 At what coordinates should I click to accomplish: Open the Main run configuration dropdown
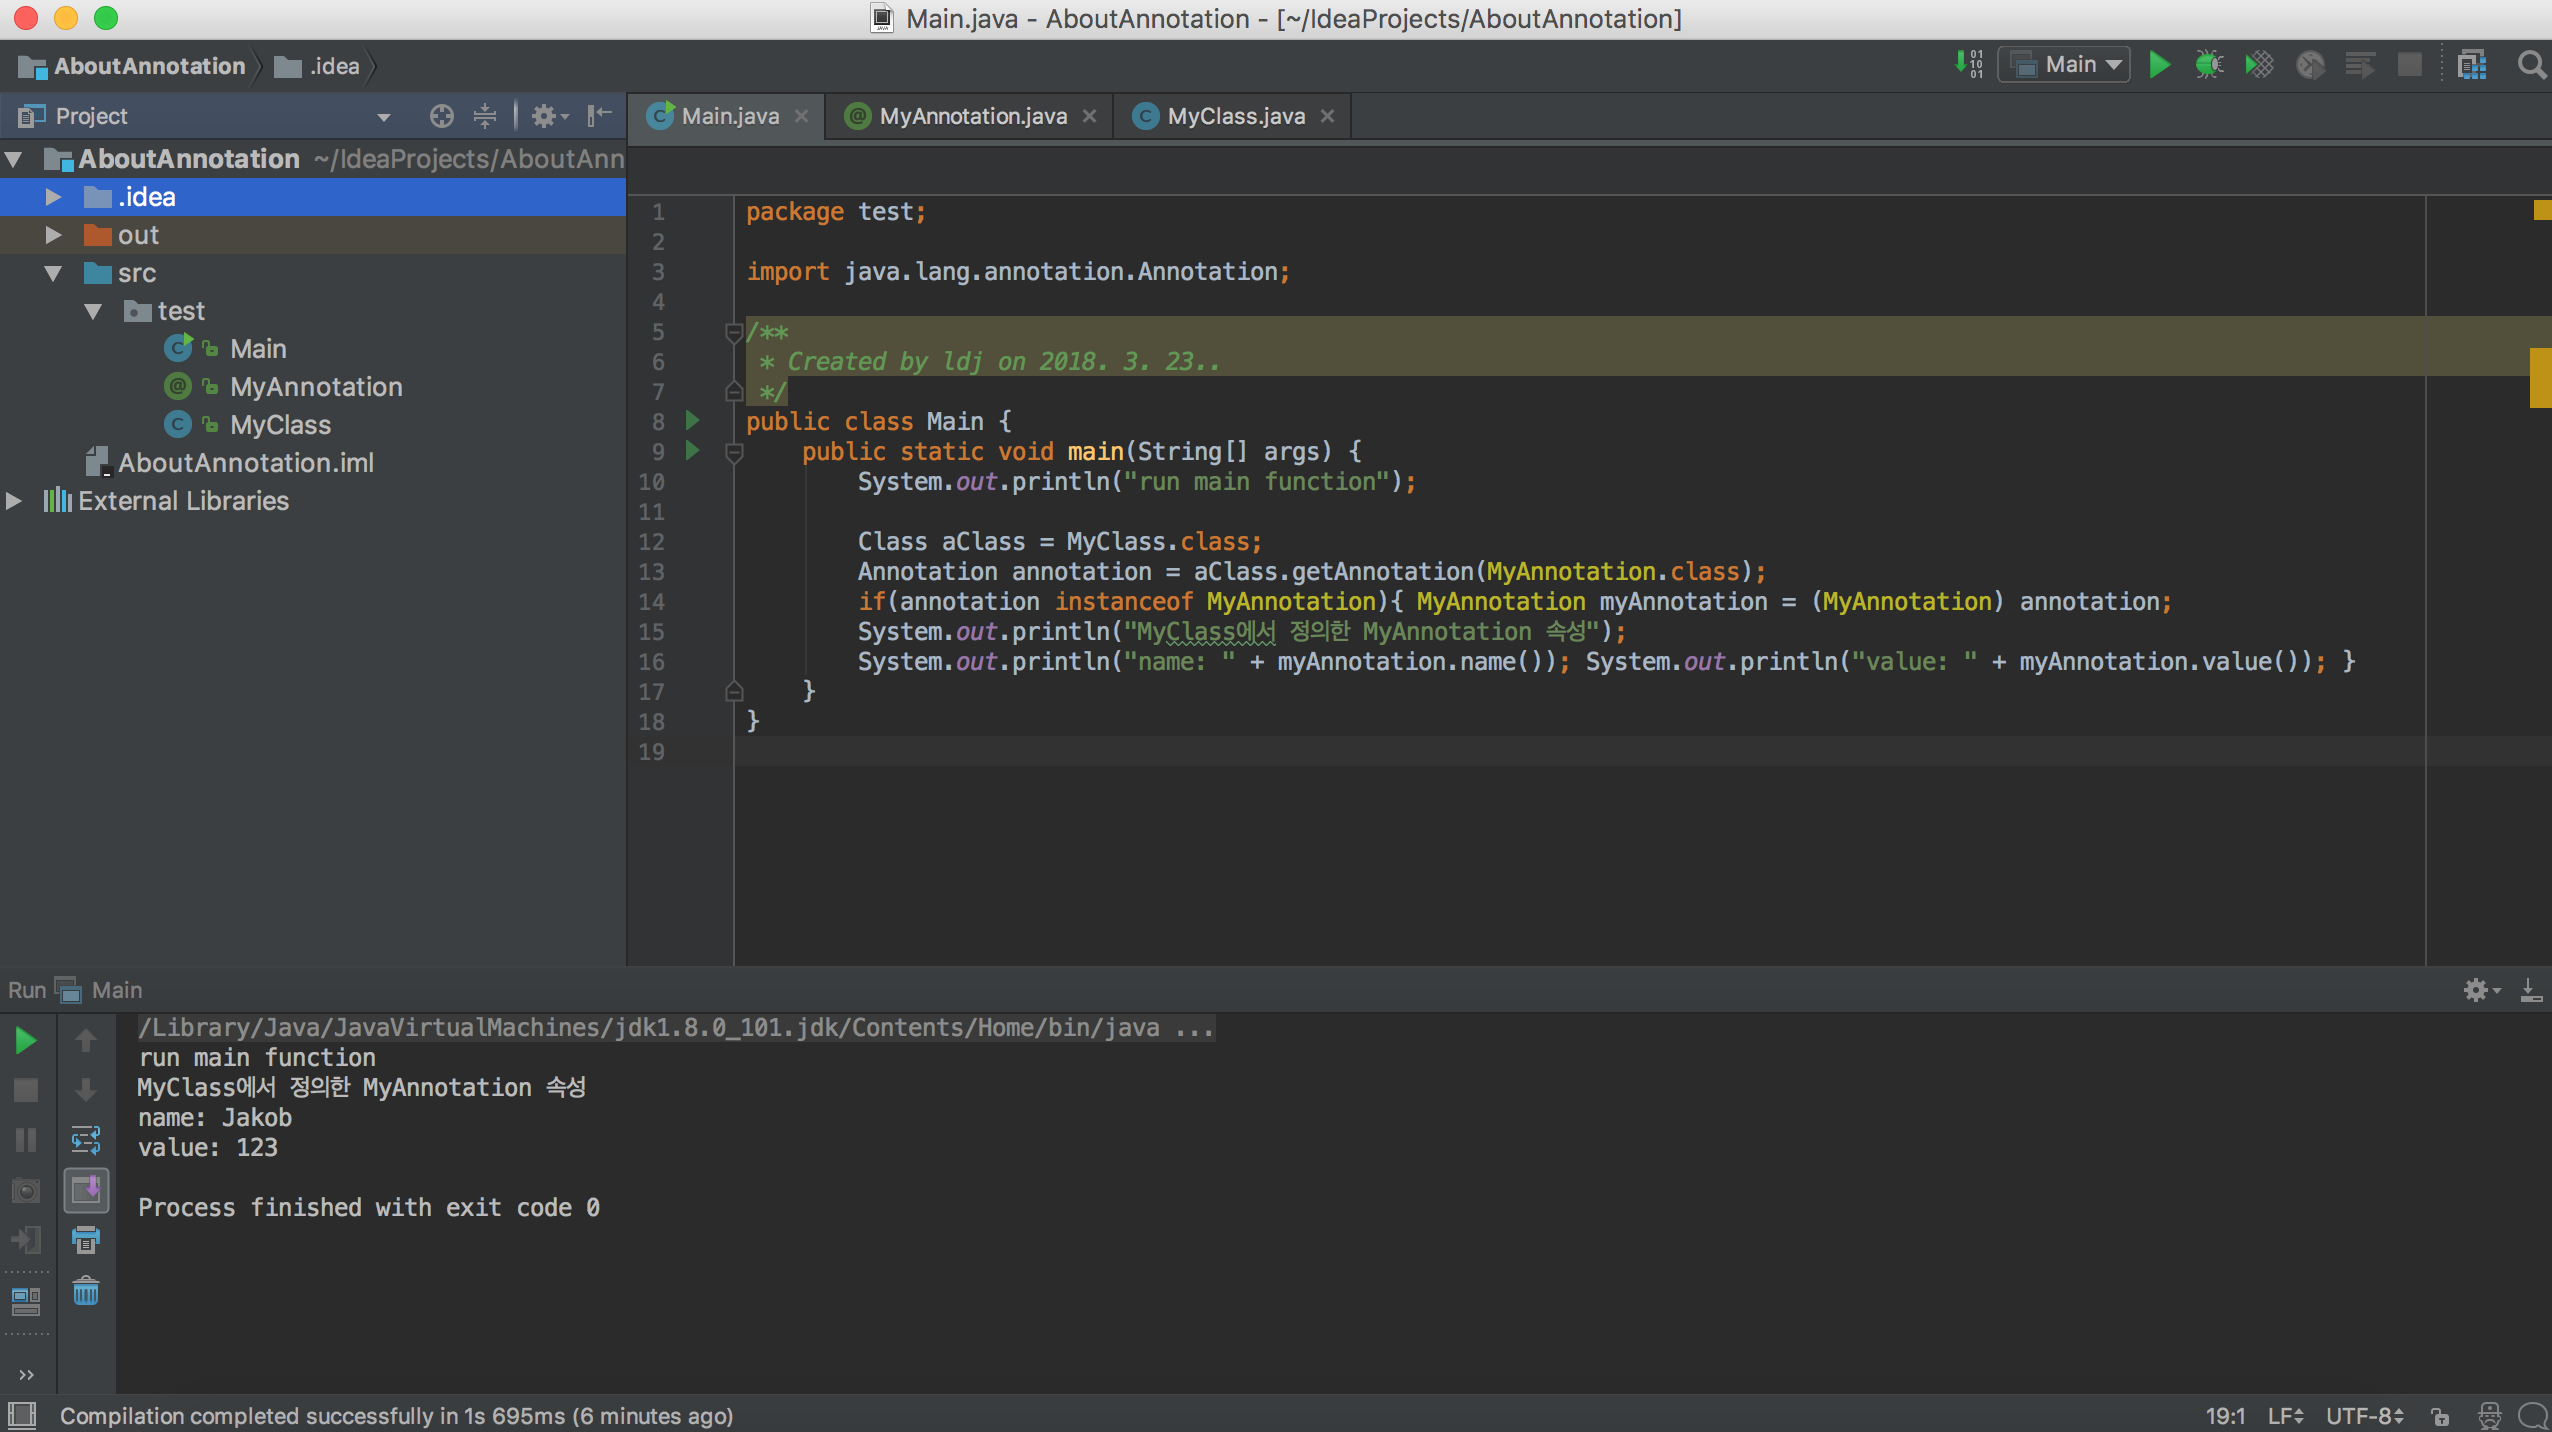(2065, 64)
